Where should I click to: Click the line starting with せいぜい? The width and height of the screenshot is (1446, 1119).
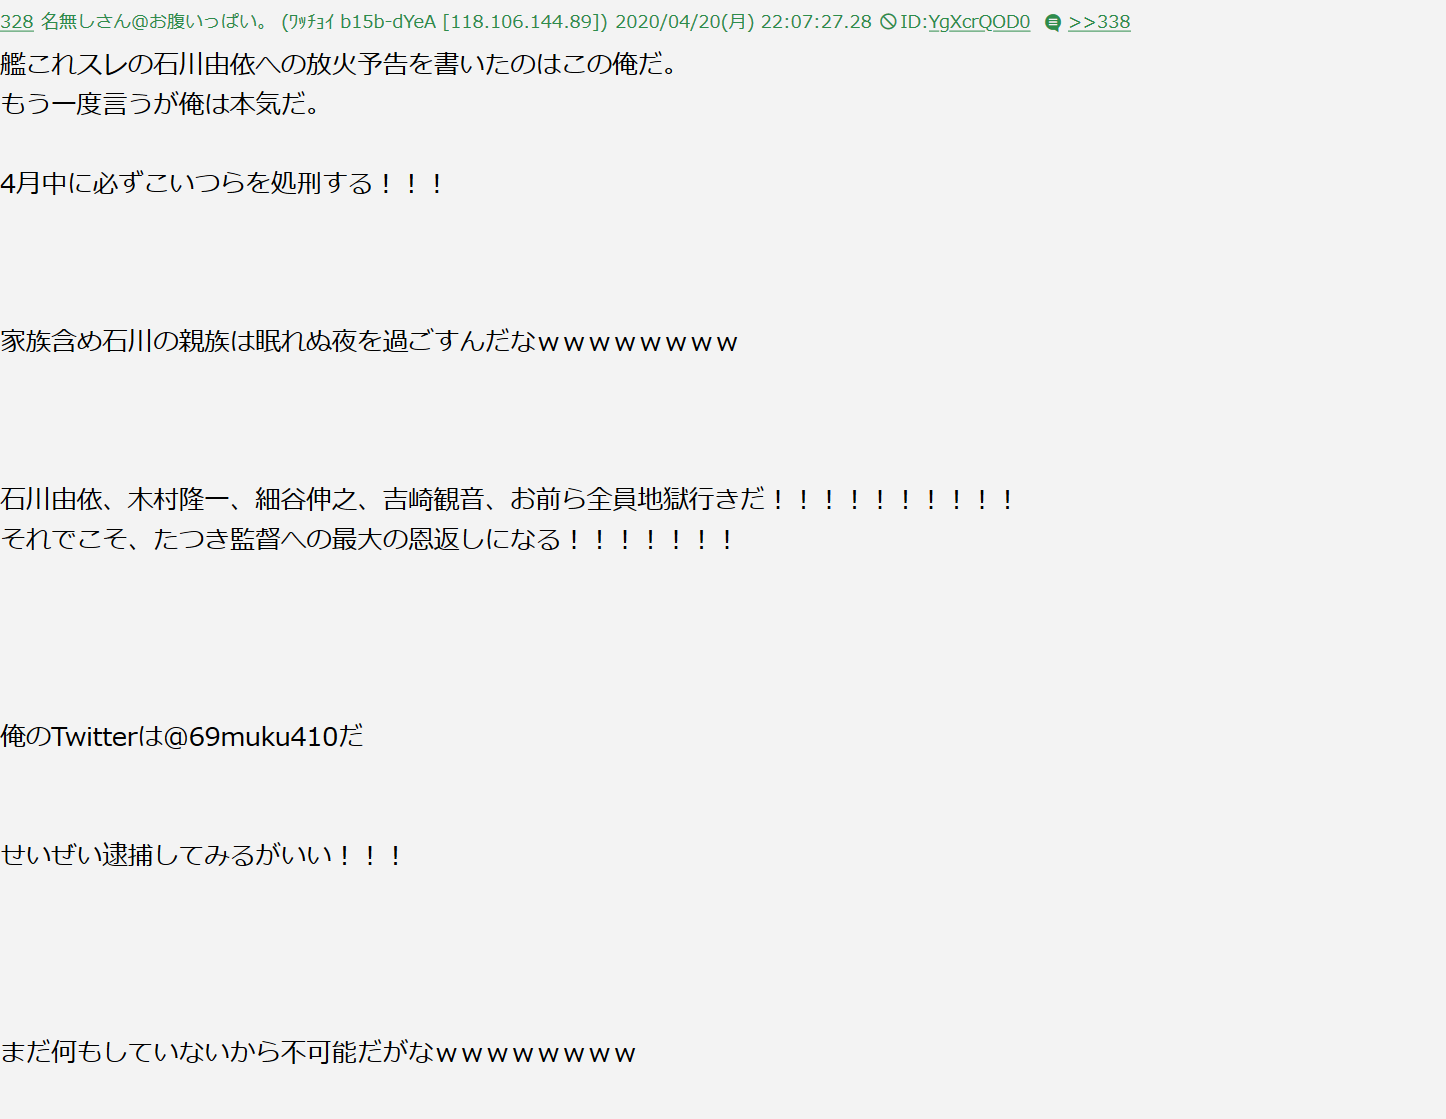202,855
